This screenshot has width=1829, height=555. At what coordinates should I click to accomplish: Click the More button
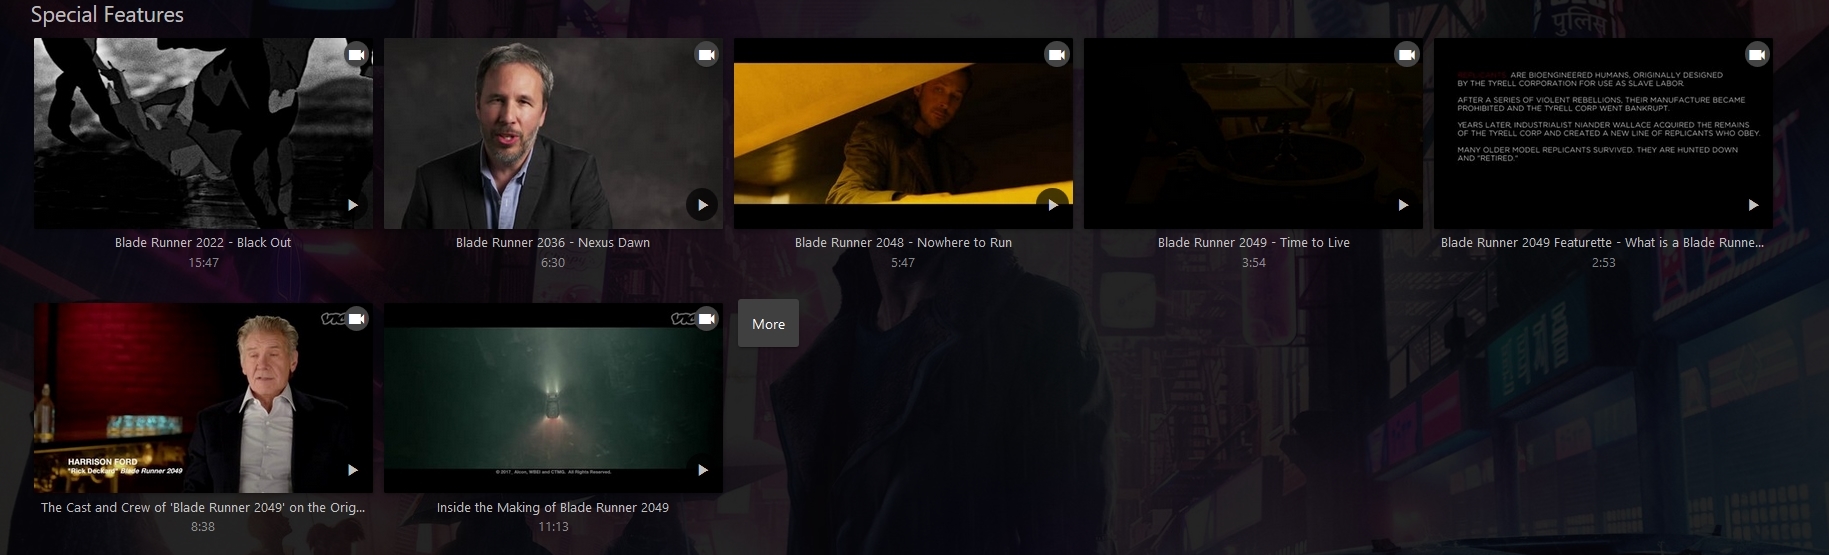pyautogui.click(x=768, y=323)
